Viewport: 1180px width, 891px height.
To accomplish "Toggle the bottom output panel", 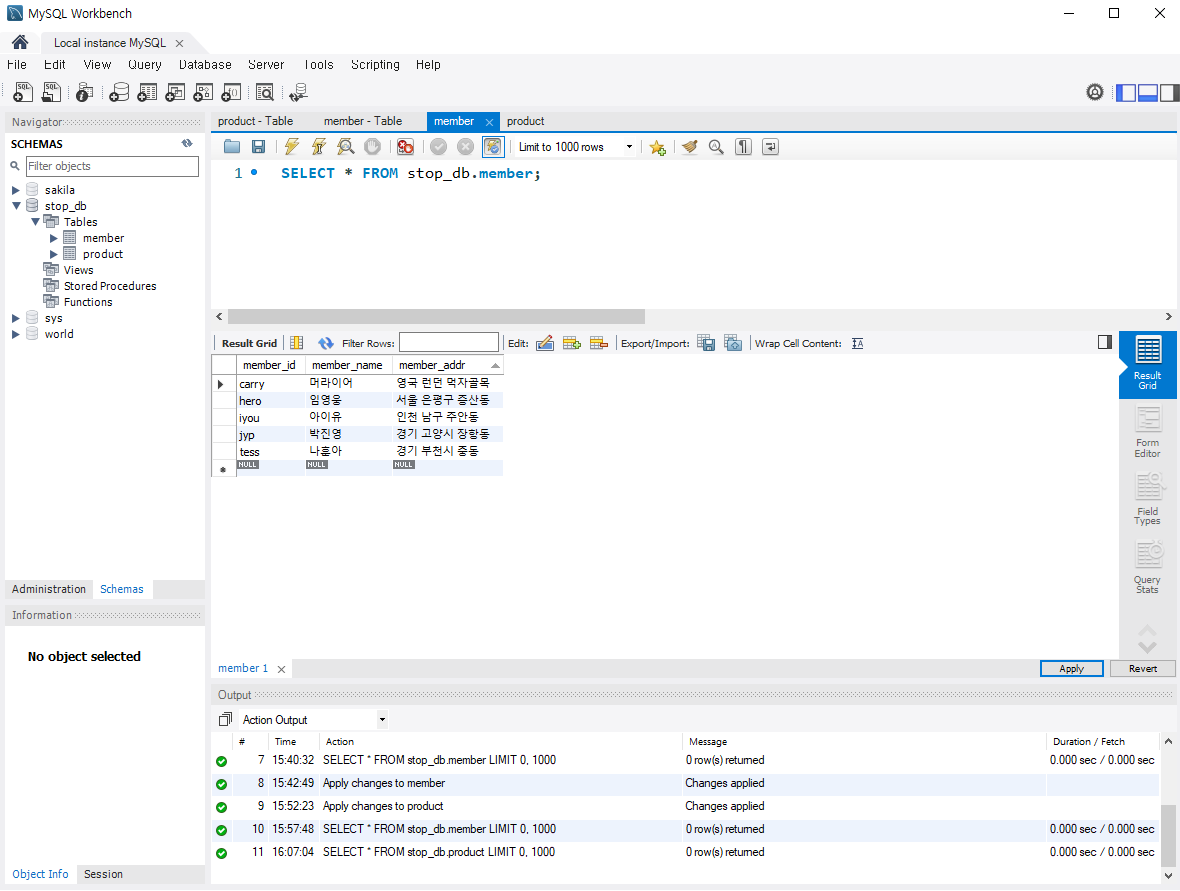I will [1148, 93].
